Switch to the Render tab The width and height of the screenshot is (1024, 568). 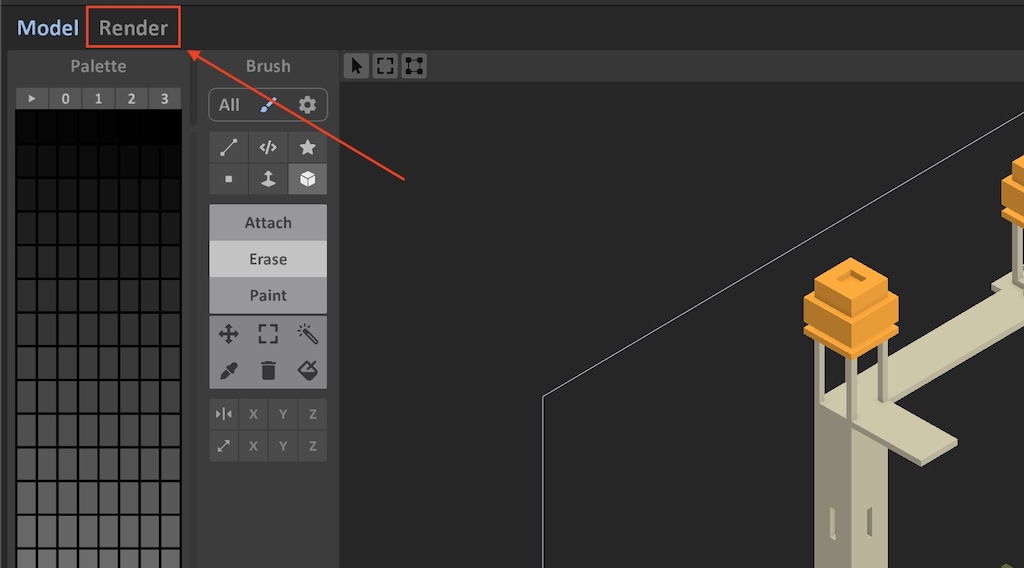pos(133,27)
